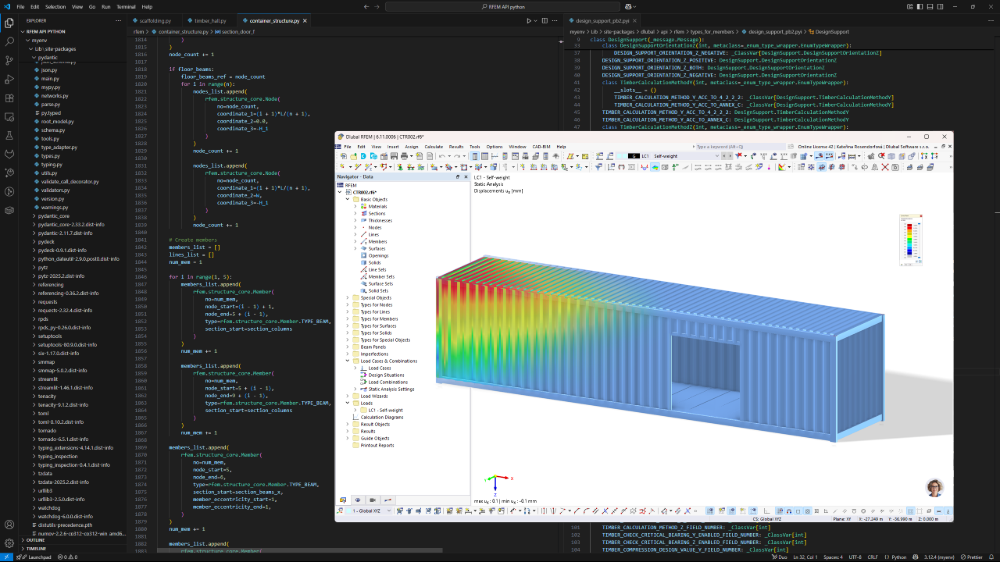This screenshot has width=1000, height=562.
Task: Open the new model icon in RFEM toolbar
Action: point(343,156)
